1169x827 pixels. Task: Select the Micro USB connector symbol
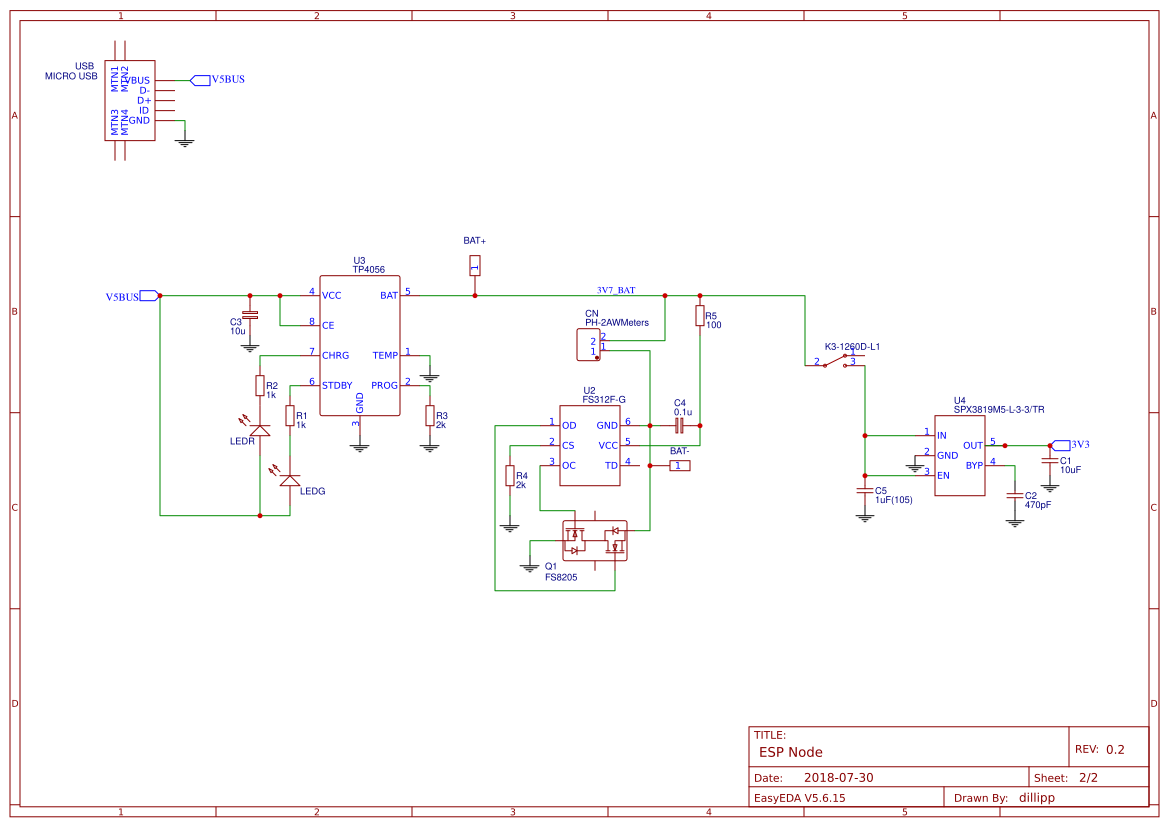[x=130, y=101]
